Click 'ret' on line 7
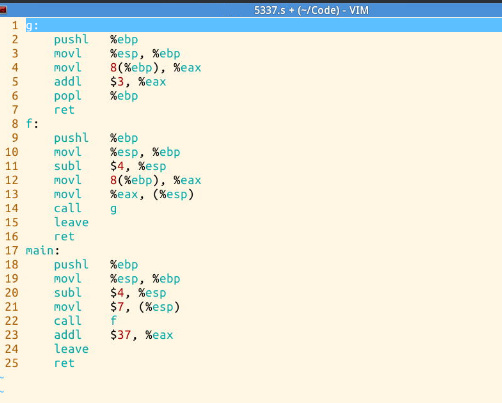 pyautogui.click(x=64, y=110)
